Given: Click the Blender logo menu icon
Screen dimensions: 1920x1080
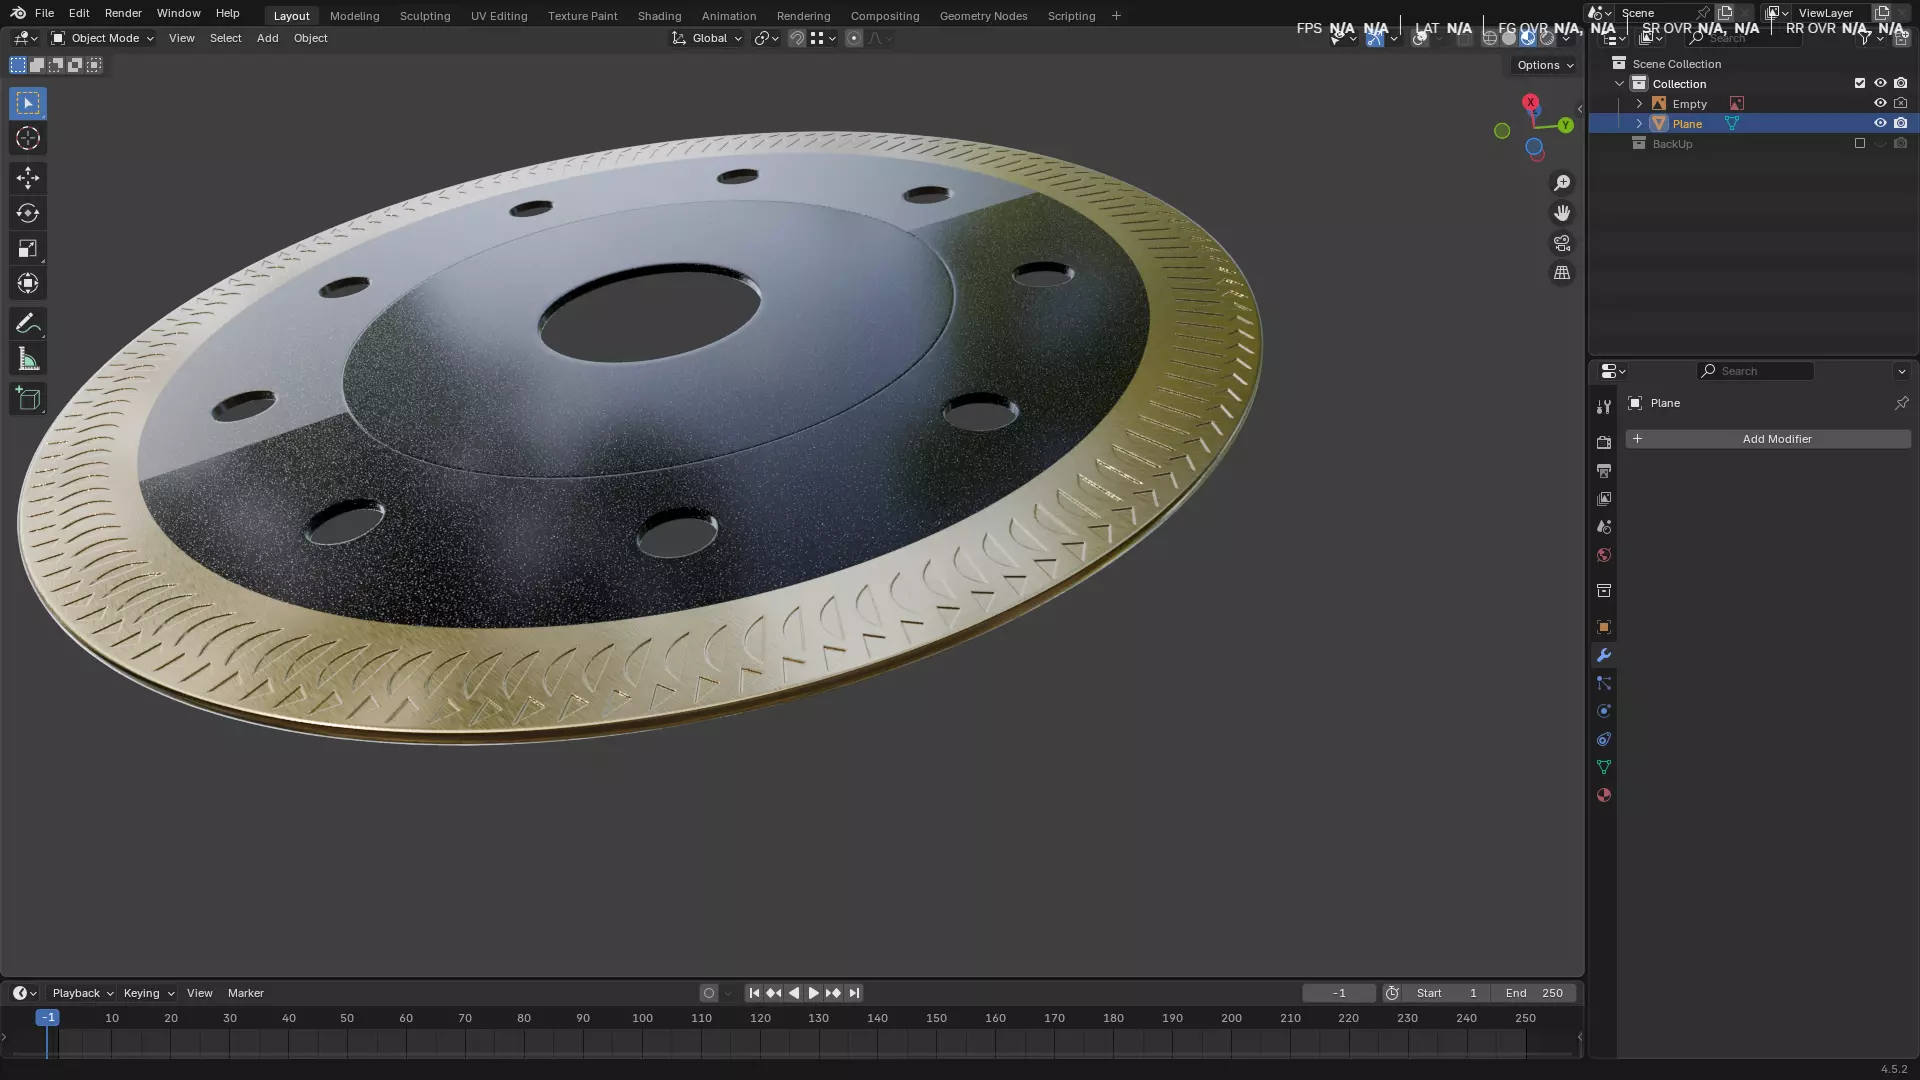Looking at the screenshot, I should click(18, 13).
